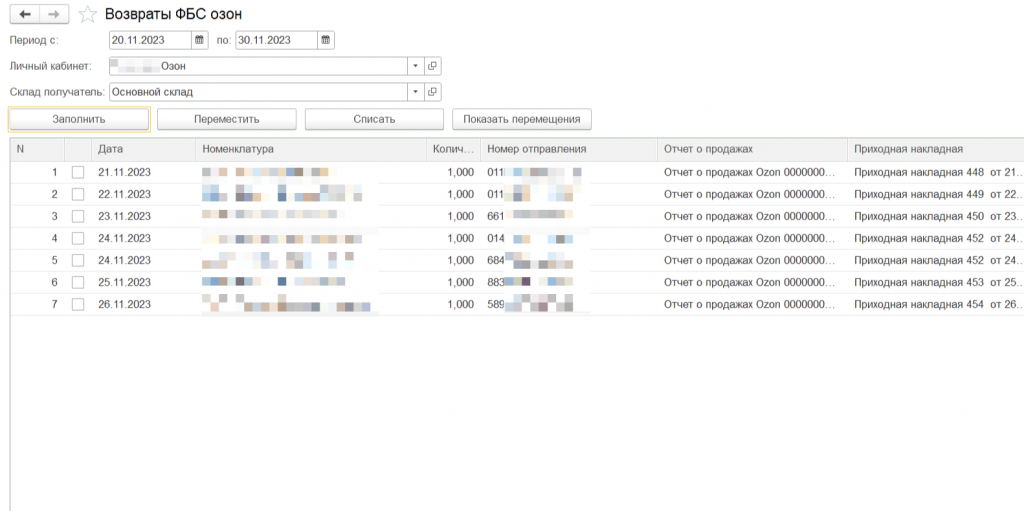Image resolution: width=1024 pixels, height=511 pixels.
Task: Check the checkbox in row 1
Action: click(78, 172)
